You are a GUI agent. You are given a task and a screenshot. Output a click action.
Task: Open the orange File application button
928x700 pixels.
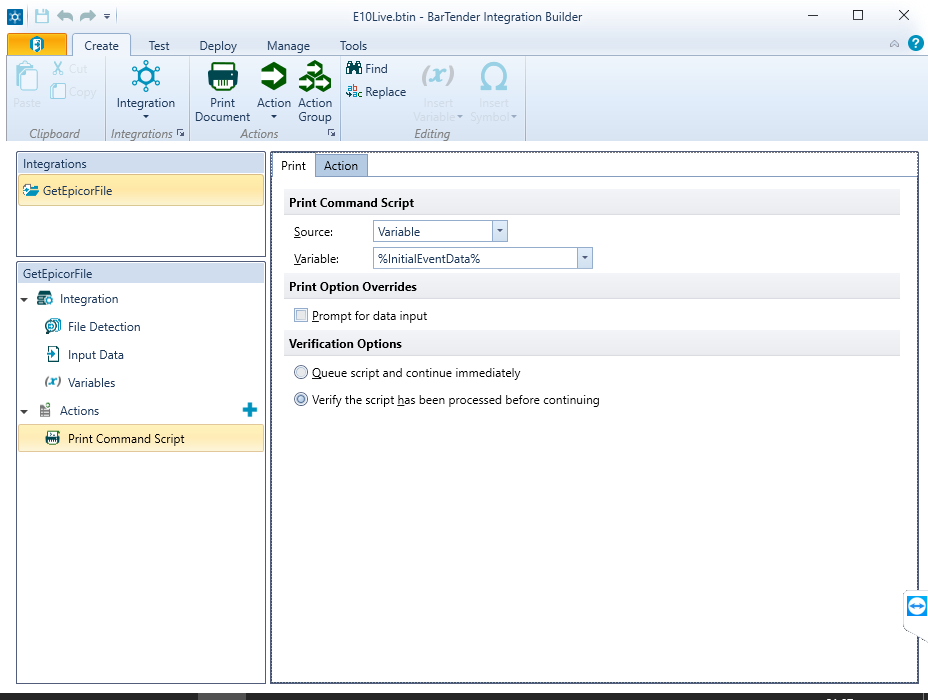point(37,44)
